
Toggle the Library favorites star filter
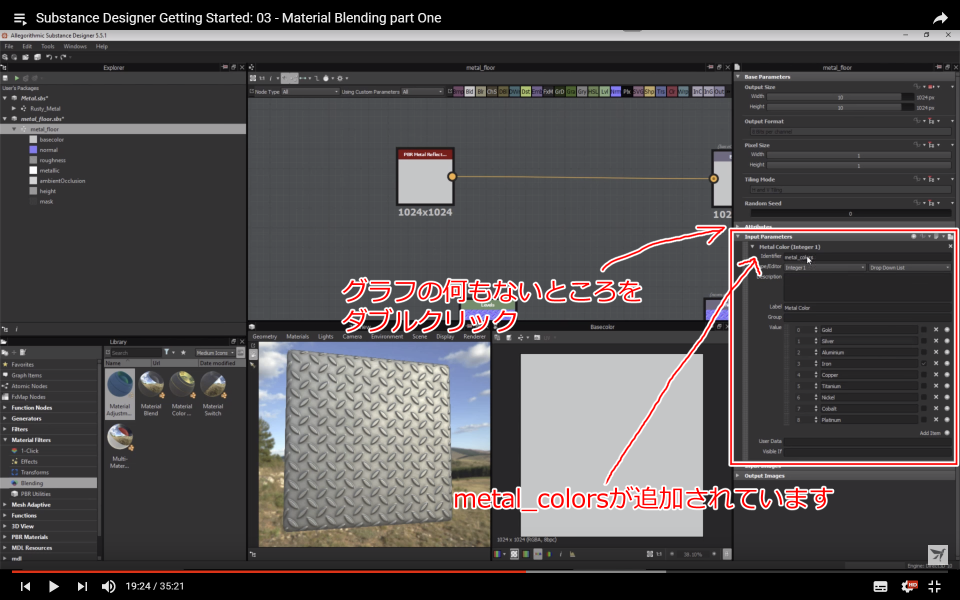(182, 353)
